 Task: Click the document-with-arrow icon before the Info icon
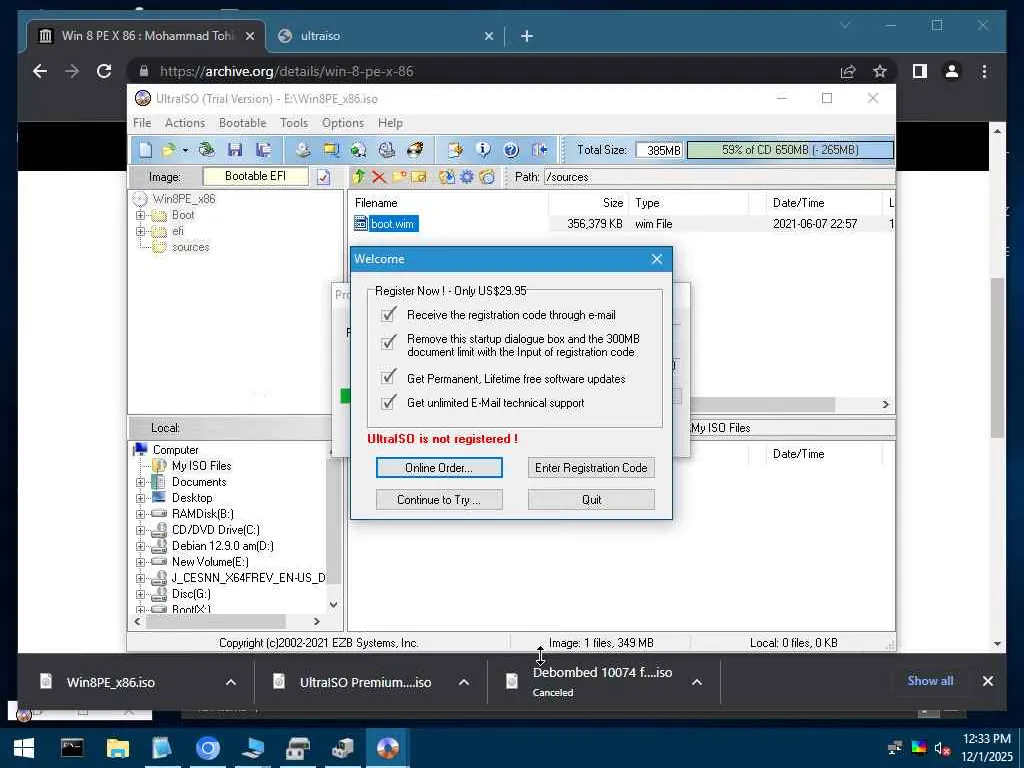455,150
